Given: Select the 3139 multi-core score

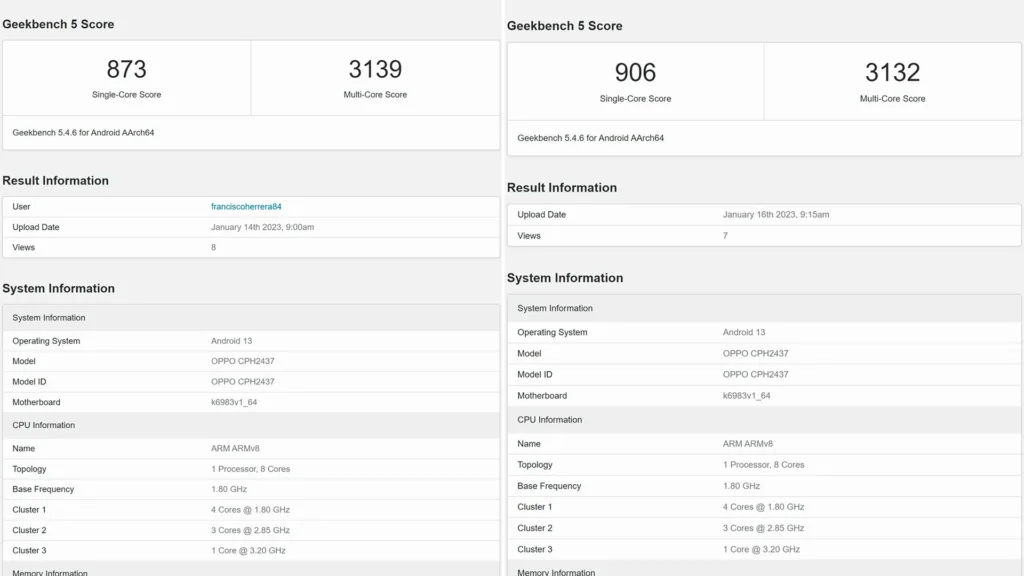Looking at the screenshot, I should point(376,69).
